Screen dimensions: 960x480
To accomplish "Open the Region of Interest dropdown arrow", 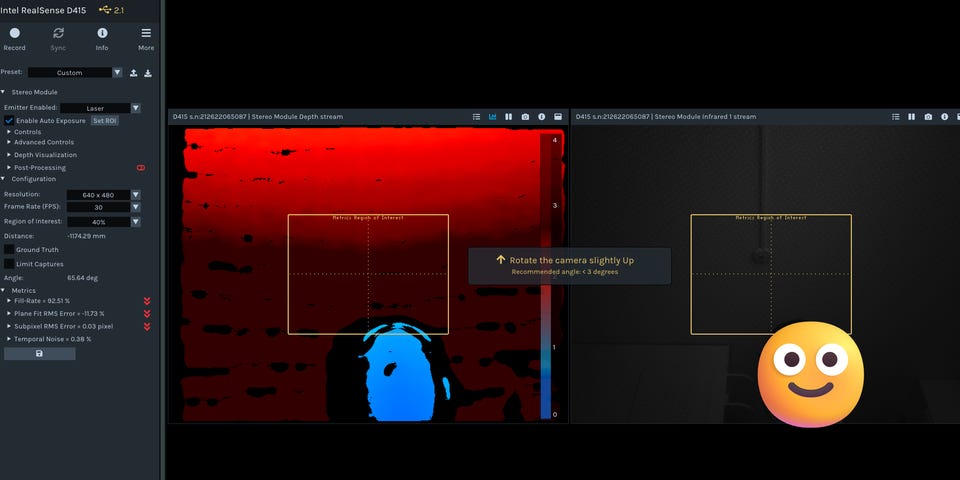I will point(136,222).
